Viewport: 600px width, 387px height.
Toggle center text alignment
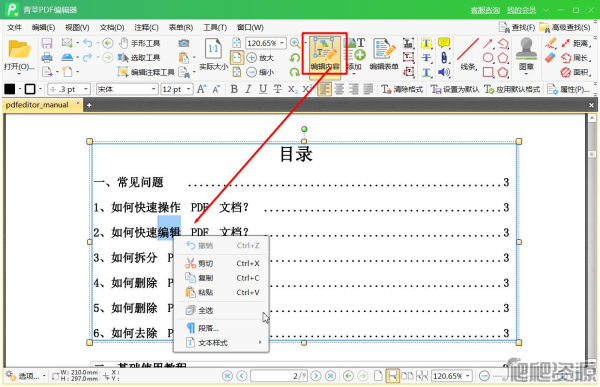tap(339, 89)
